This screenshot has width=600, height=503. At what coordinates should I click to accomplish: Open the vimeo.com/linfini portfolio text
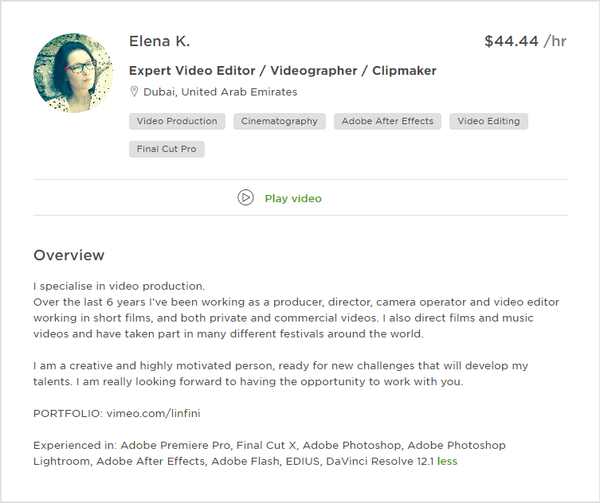pos(153,414)
